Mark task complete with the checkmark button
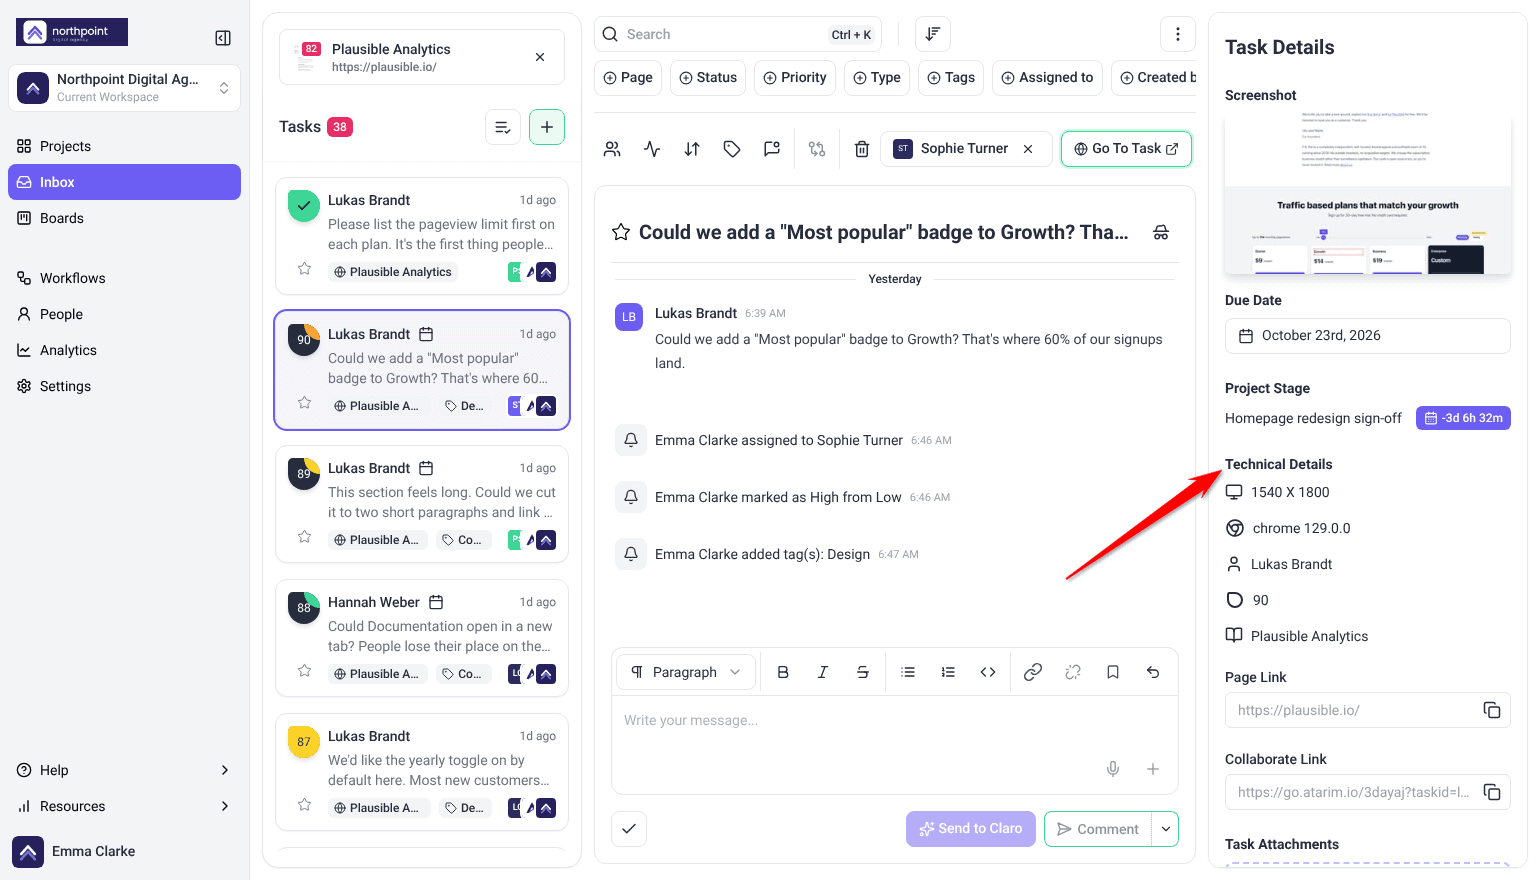Viewport: 1540px width, 880px height. pos(629,829)
